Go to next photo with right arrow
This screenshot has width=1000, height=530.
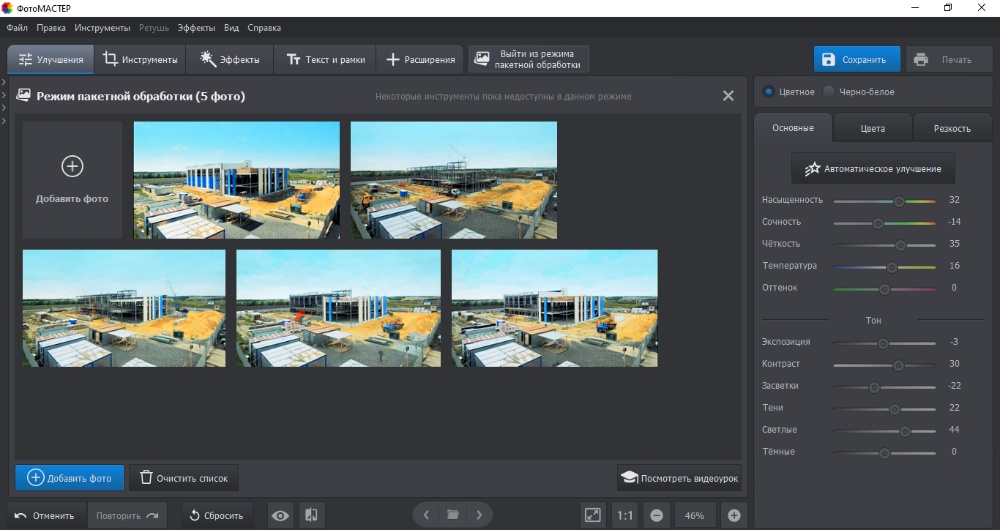(x=479, y=515)
